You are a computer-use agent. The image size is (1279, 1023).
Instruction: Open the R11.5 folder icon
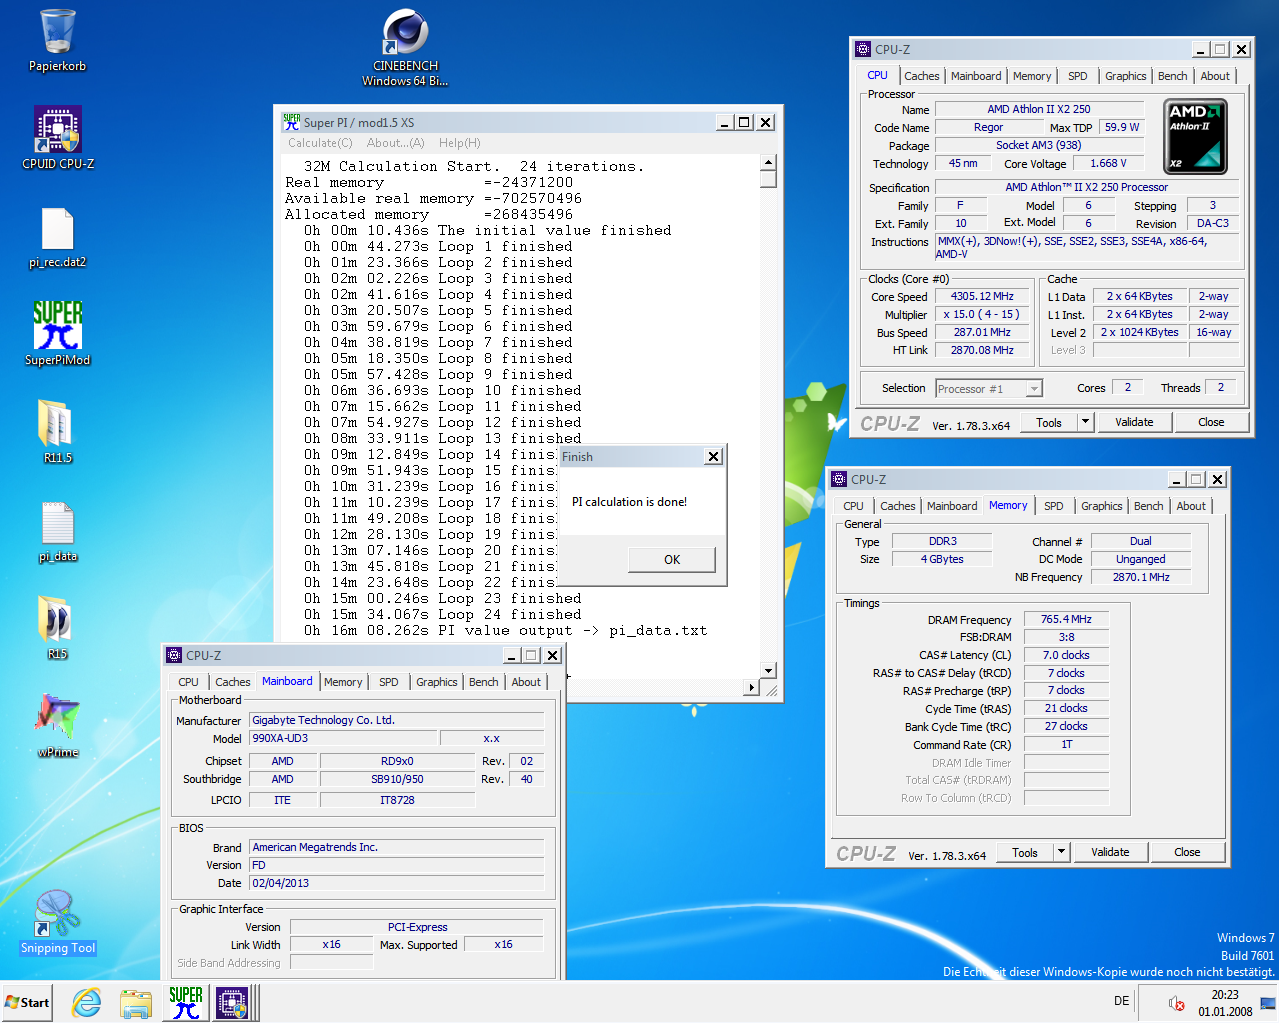coord(58,431)
